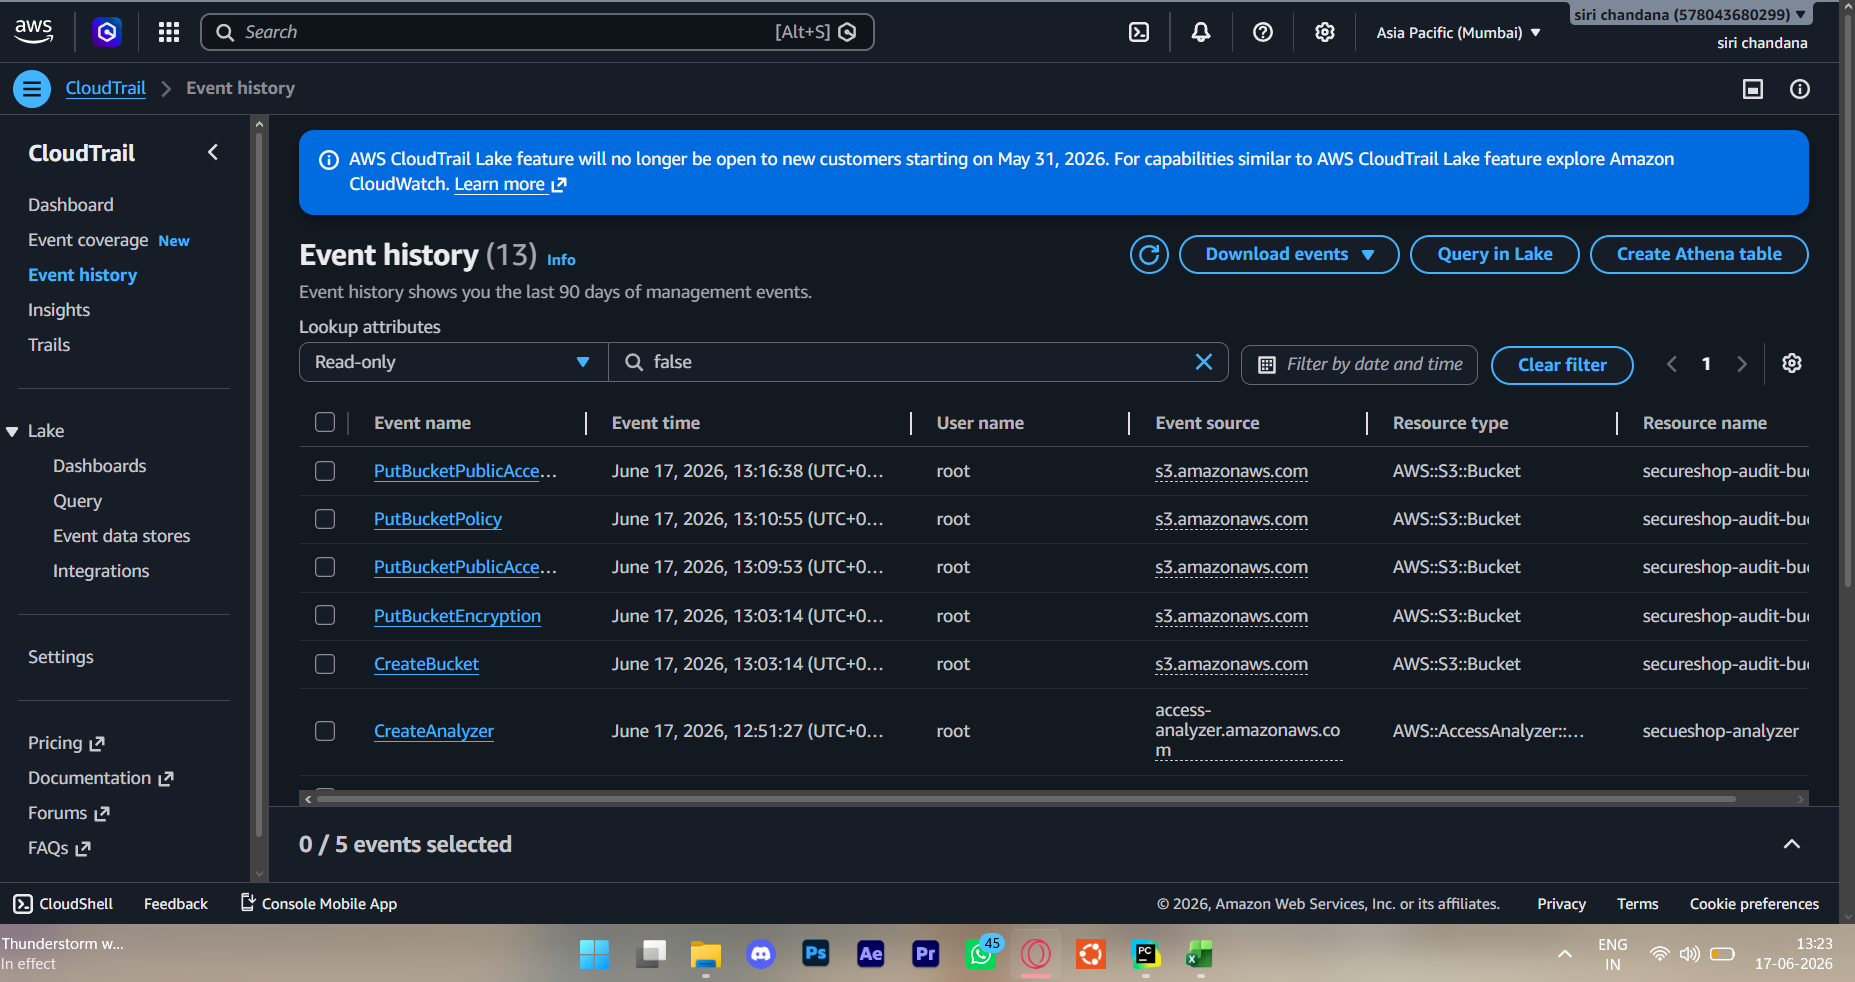
Task: Clear the false filter value
Action: (1204, 362)
